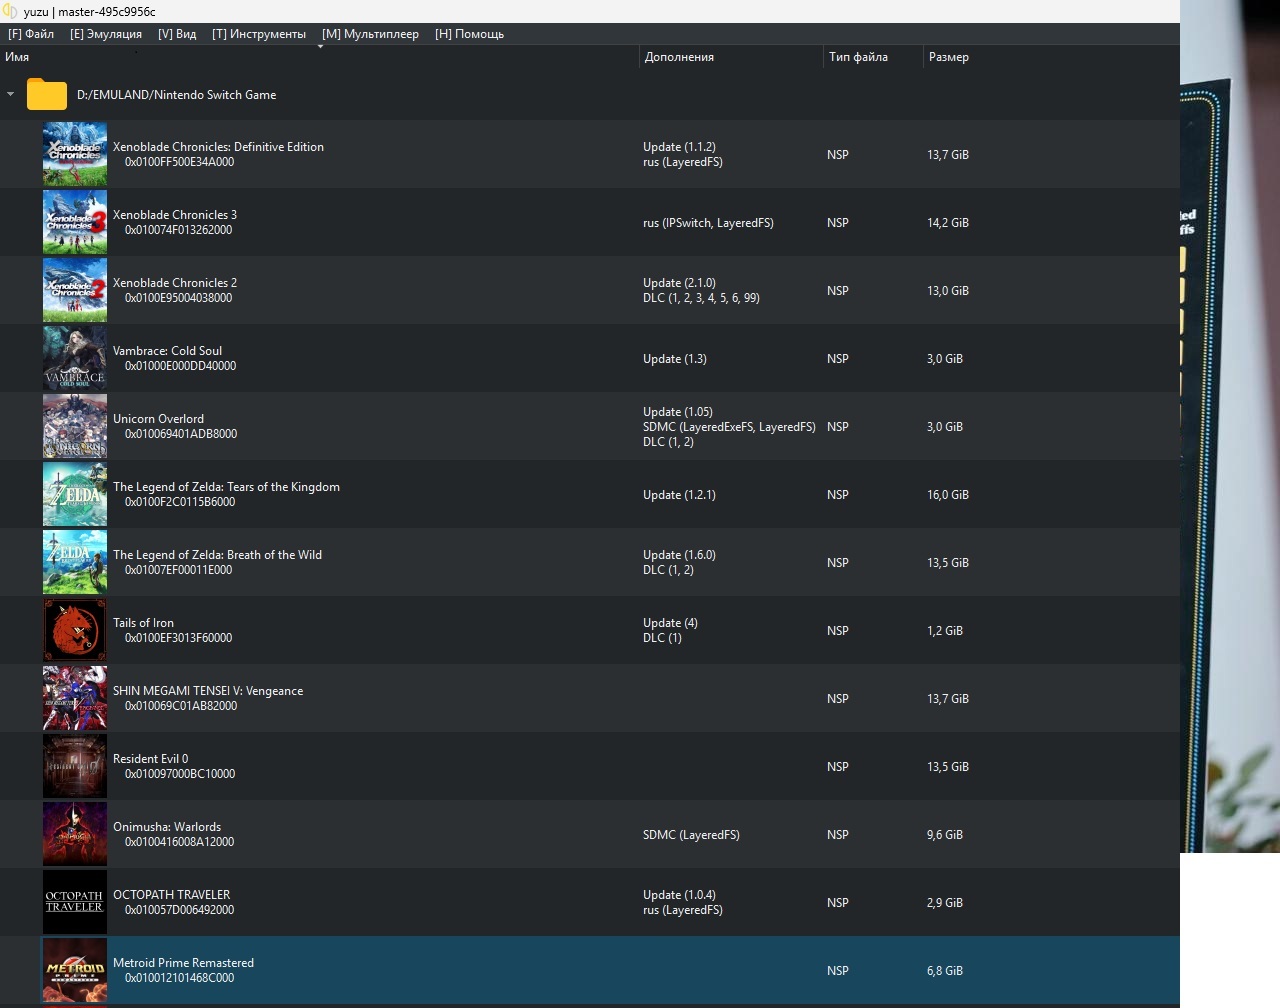Select SHIN MEGAMI TENSEI V: Vengeance title
Image resolution: width=1280 pixels, height=1008 pixels.
(x=208, y=691)
